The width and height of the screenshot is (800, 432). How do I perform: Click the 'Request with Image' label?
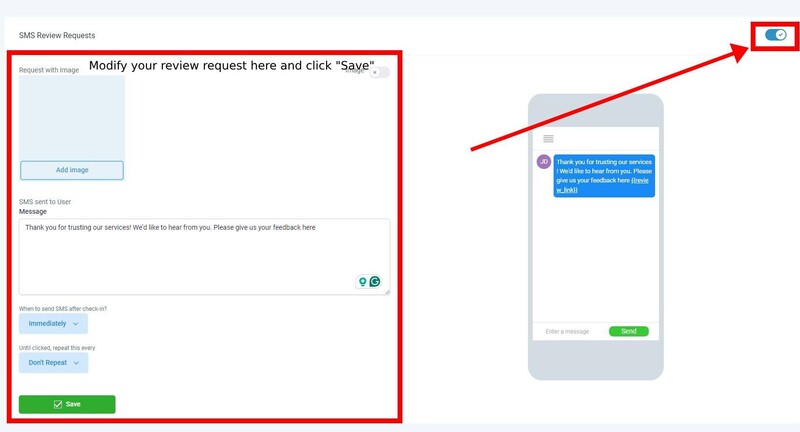pyautogui.click(x=49, y=70)
